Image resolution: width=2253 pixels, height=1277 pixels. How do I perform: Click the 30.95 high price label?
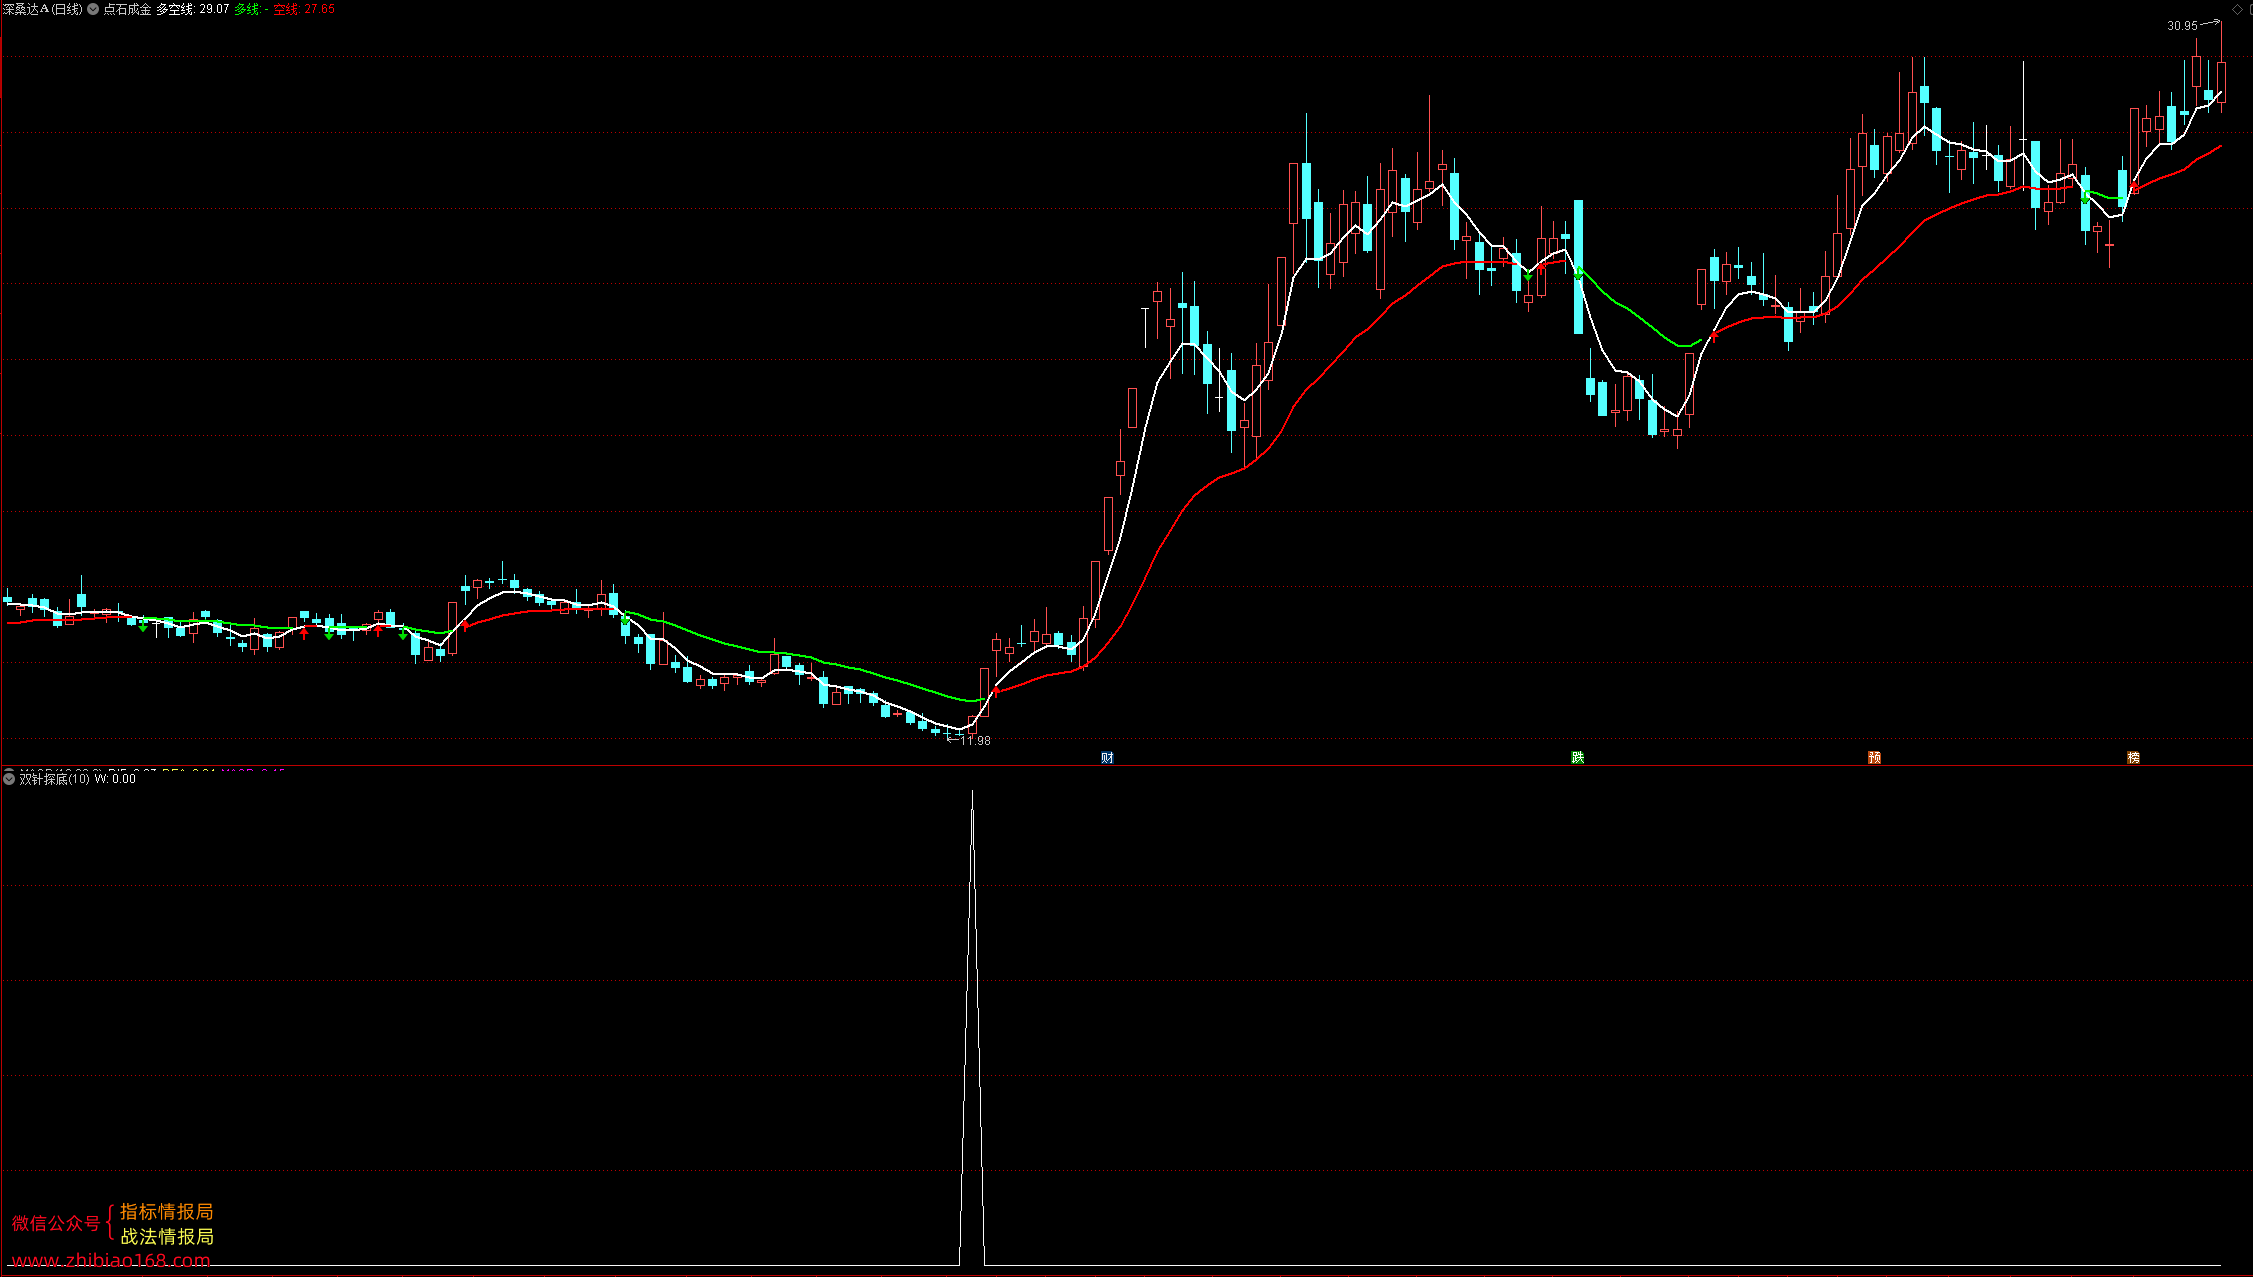(2182, 26)
